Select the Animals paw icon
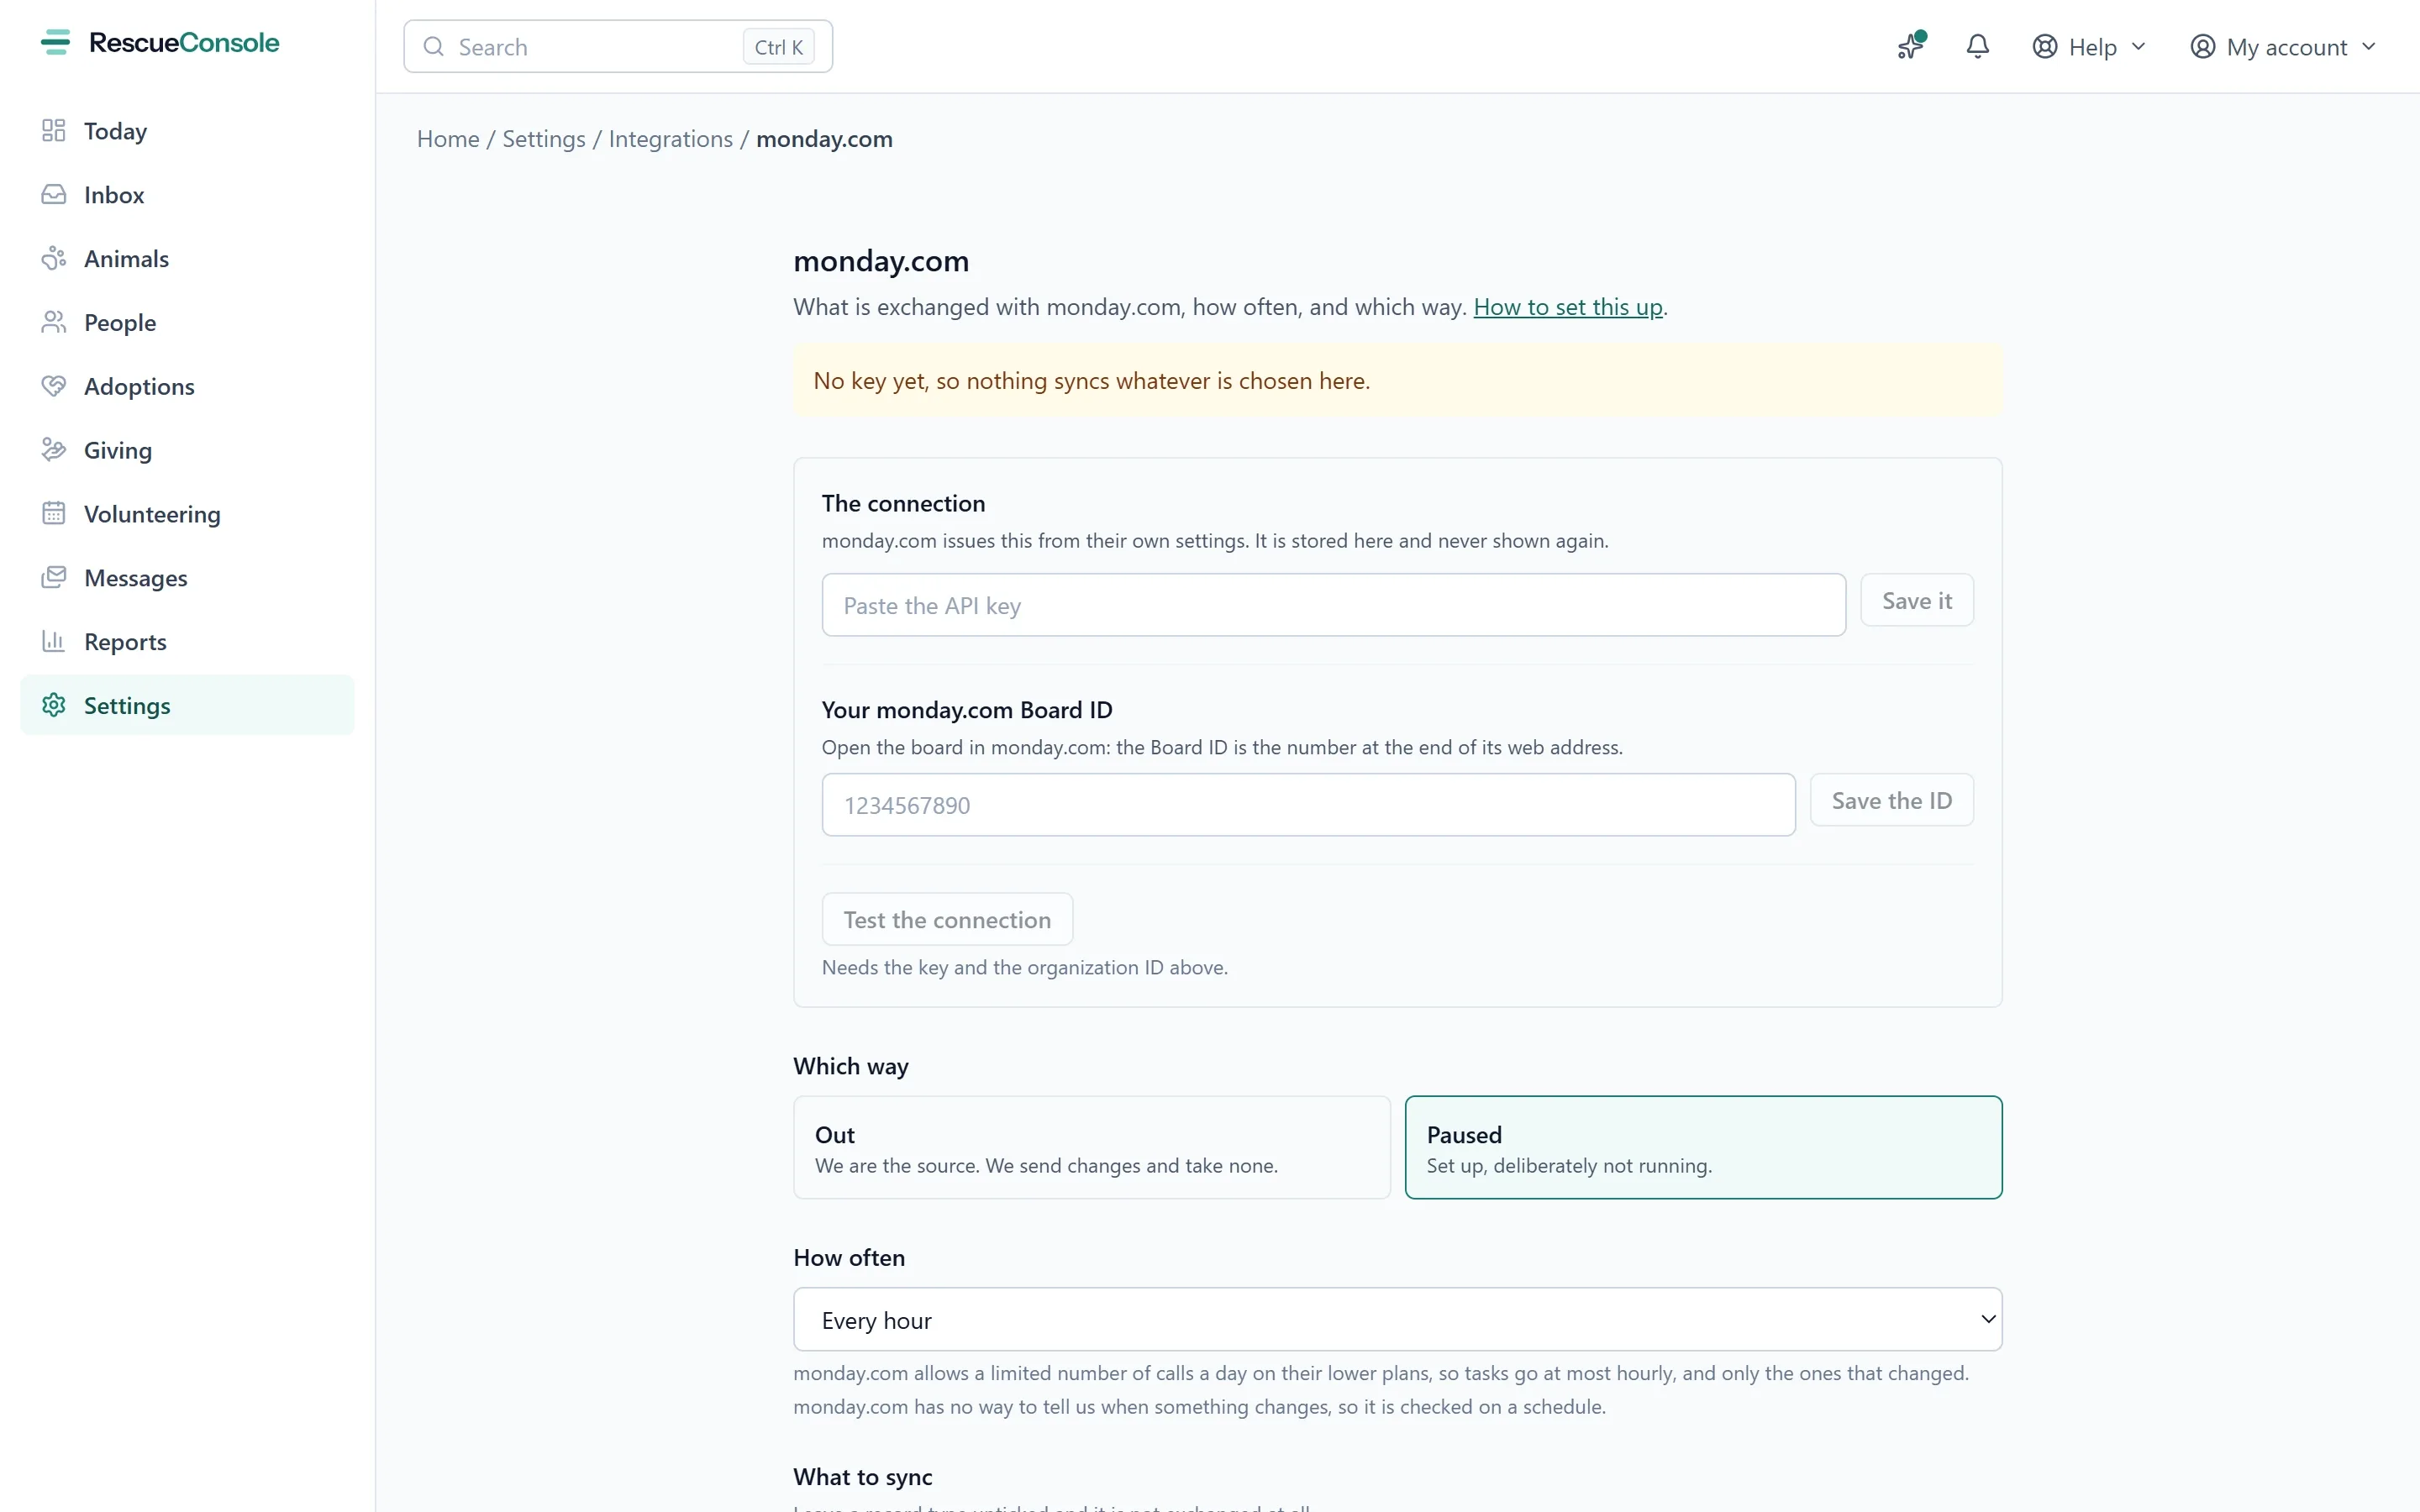The height and width of the screenshot is (1512, 2420). [54, 259]
